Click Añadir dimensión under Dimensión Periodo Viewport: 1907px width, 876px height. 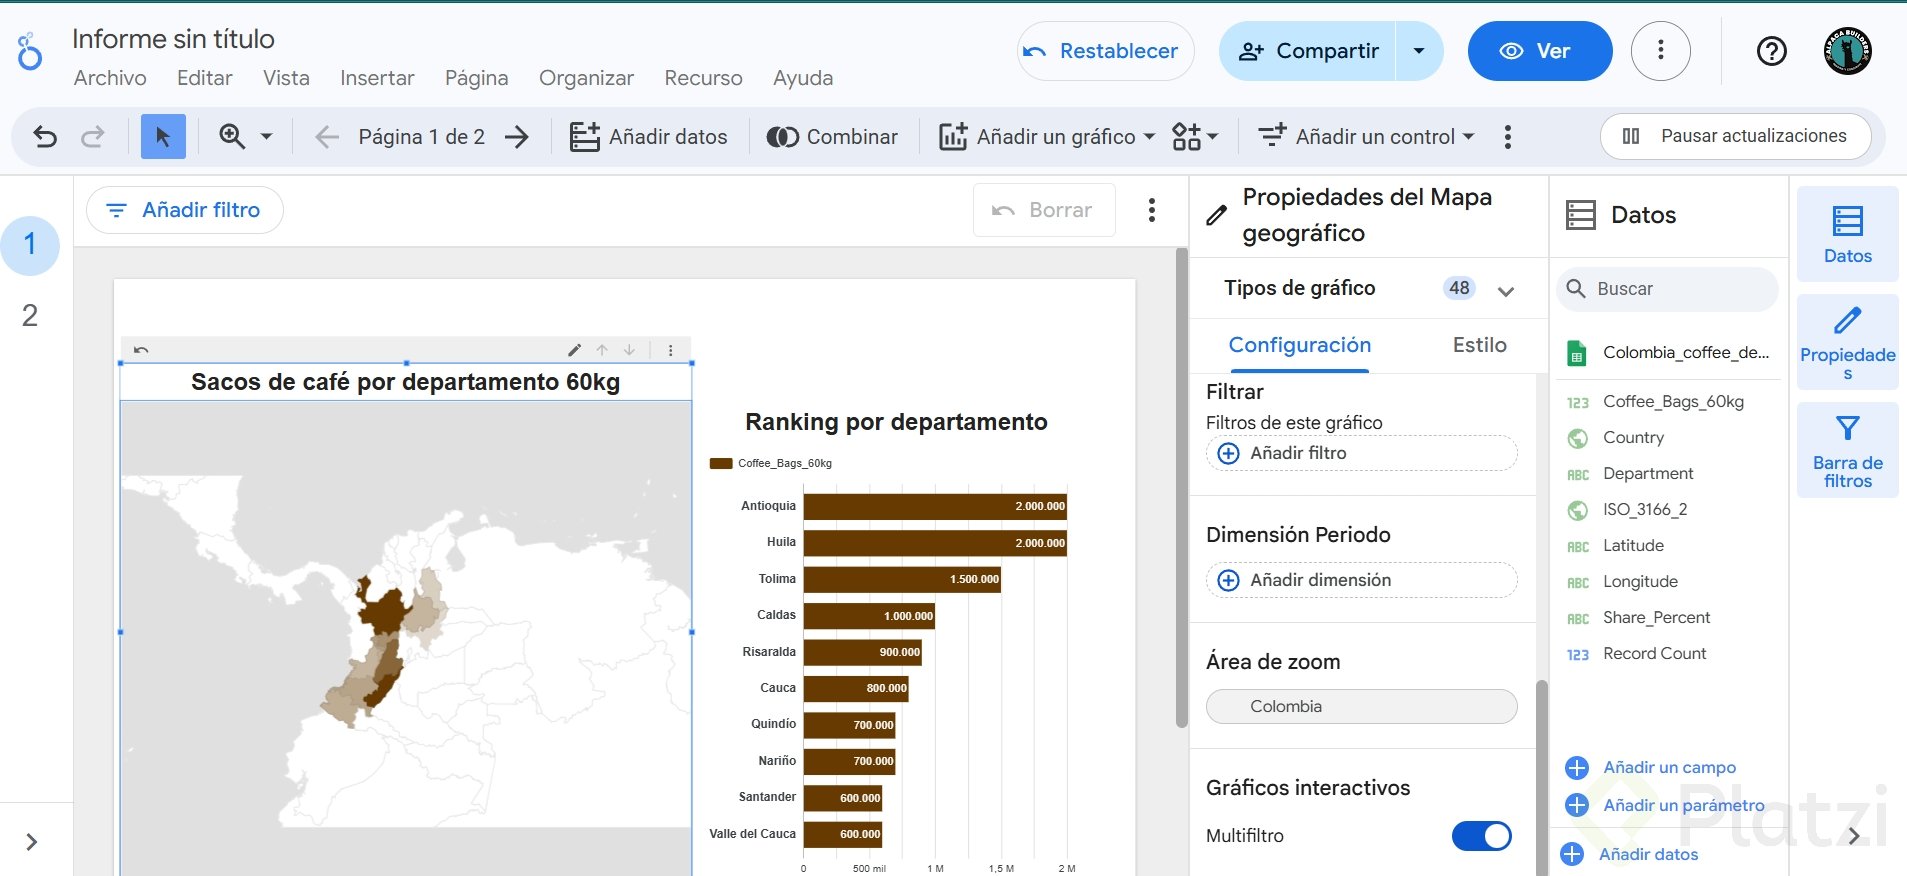(1361, 580)
